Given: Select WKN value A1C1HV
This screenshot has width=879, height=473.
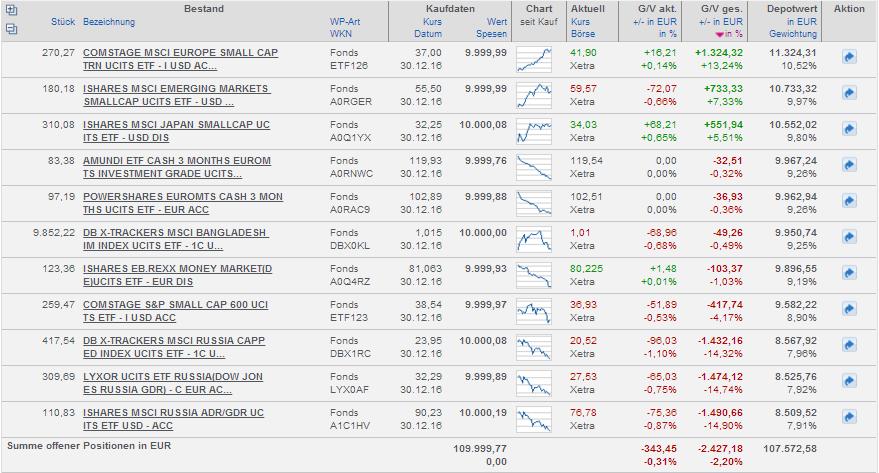Looking at the screenshot, I should pyautogui.click(x=350, y=425).
